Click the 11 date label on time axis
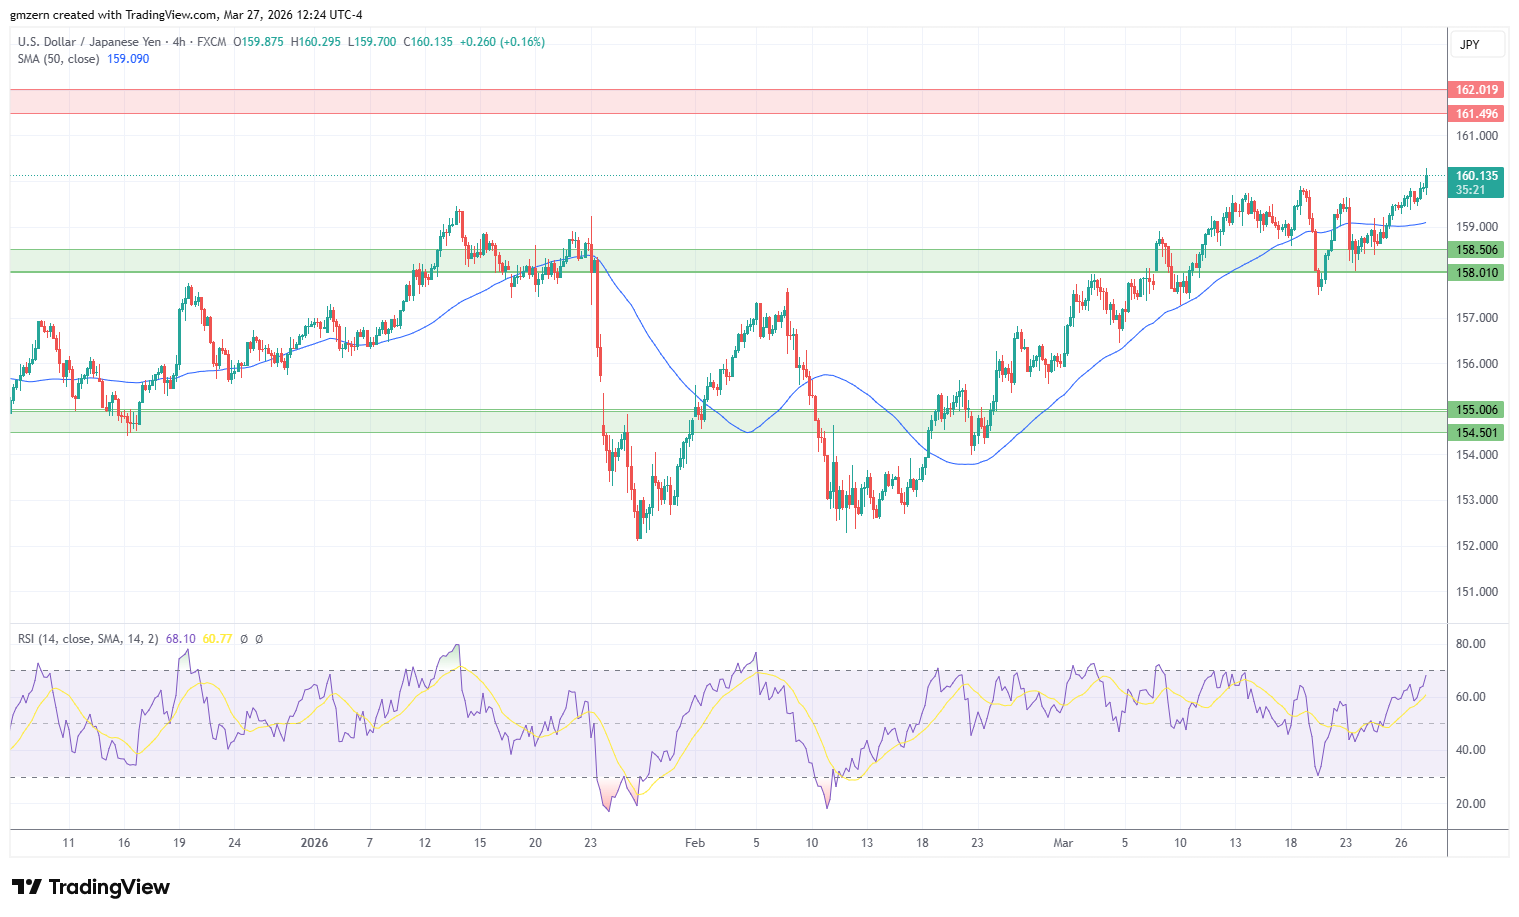 click(x=68, y=843)
